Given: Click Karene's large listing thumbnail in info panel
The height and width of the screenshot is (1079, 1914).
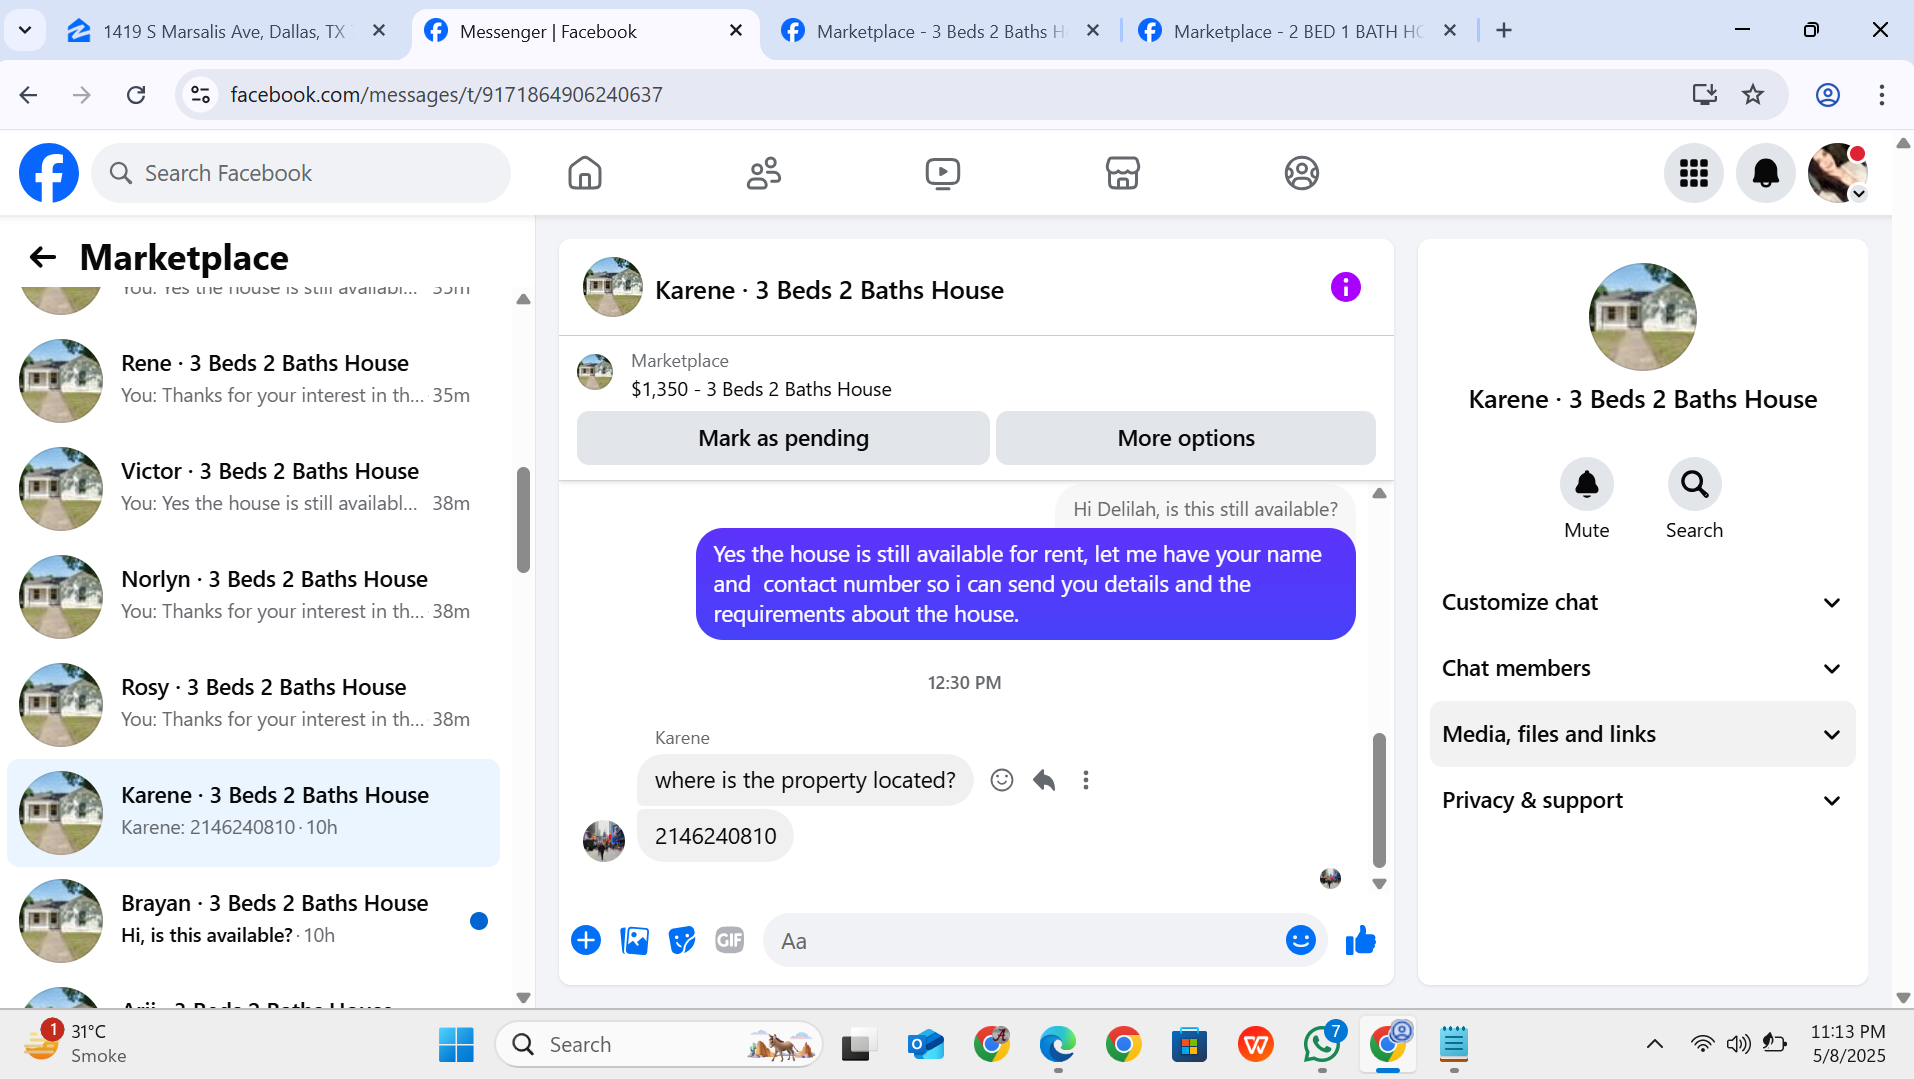Looking at the screenshot, I should click(1642, 317).
